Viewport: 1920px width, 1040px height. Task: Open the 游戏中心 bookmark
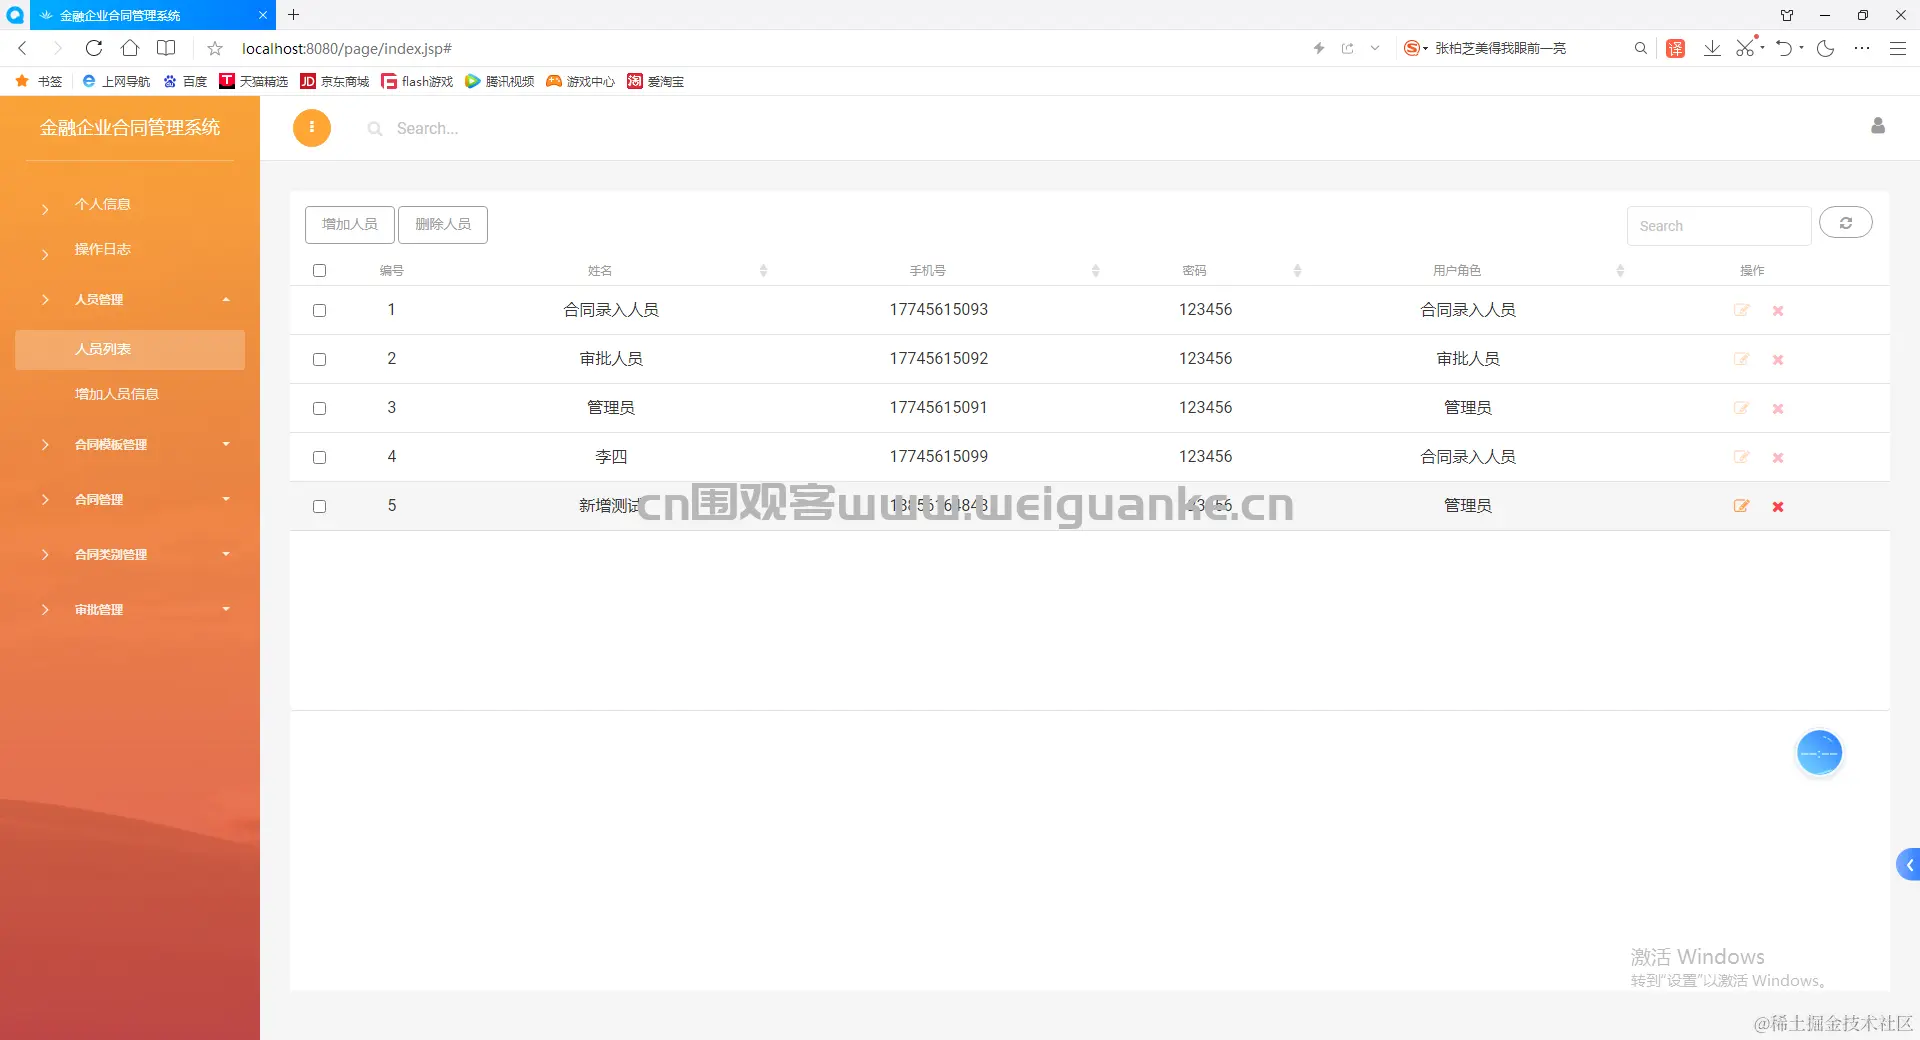[x=580, y=81]
